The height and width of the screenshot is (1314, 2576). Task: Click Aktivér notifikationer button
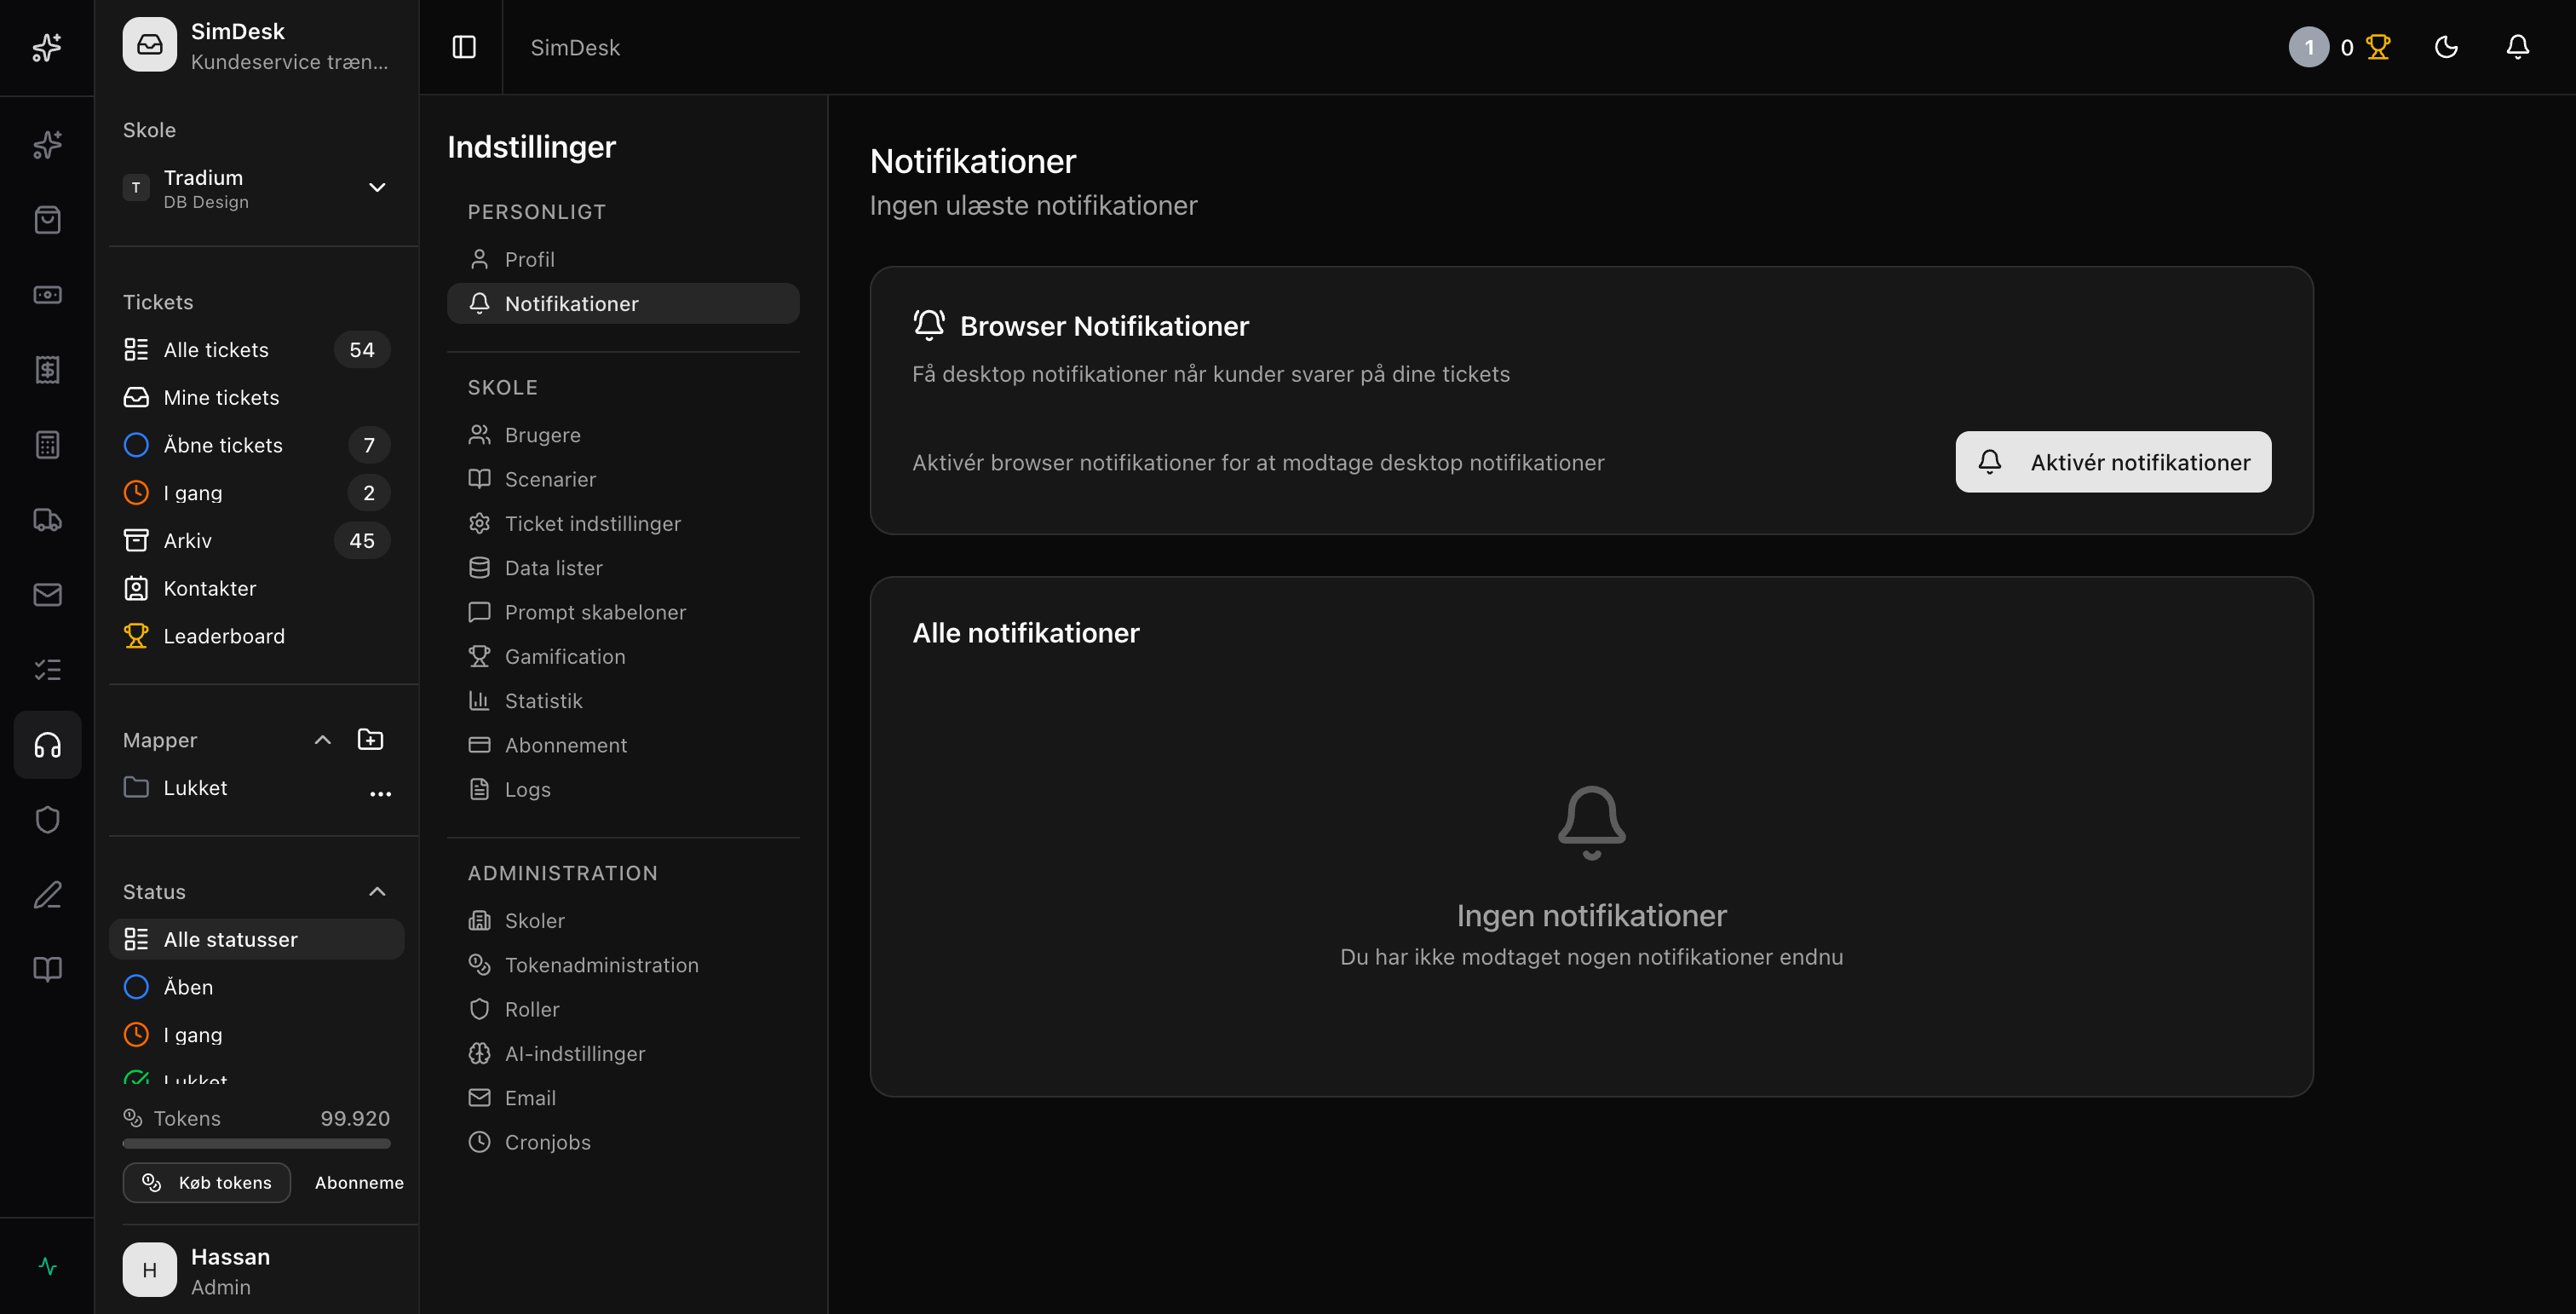click(2113, 462)
